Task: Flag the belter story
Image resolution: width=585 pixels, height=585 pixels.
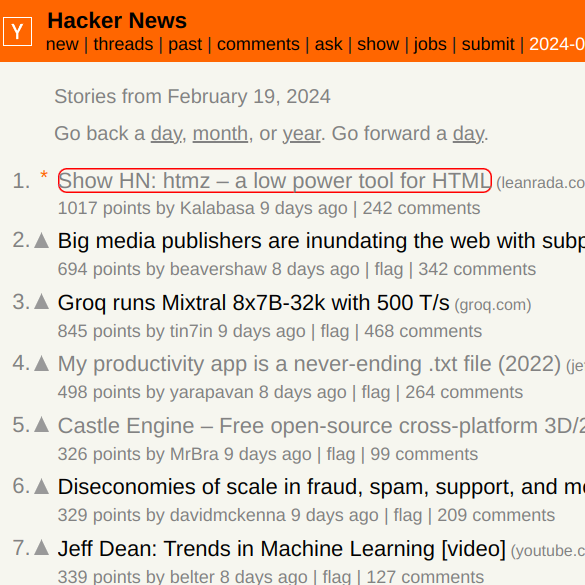Action: (x=337, y=577)
